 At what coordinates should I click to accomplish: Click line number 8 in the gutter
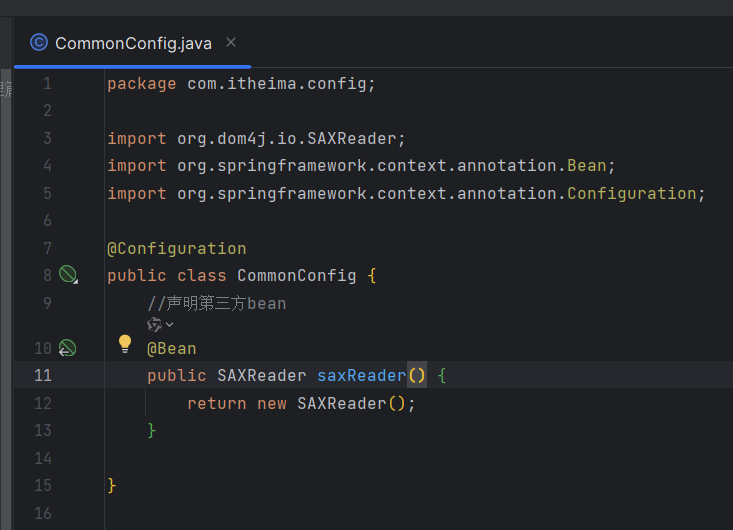coord(47,275)
